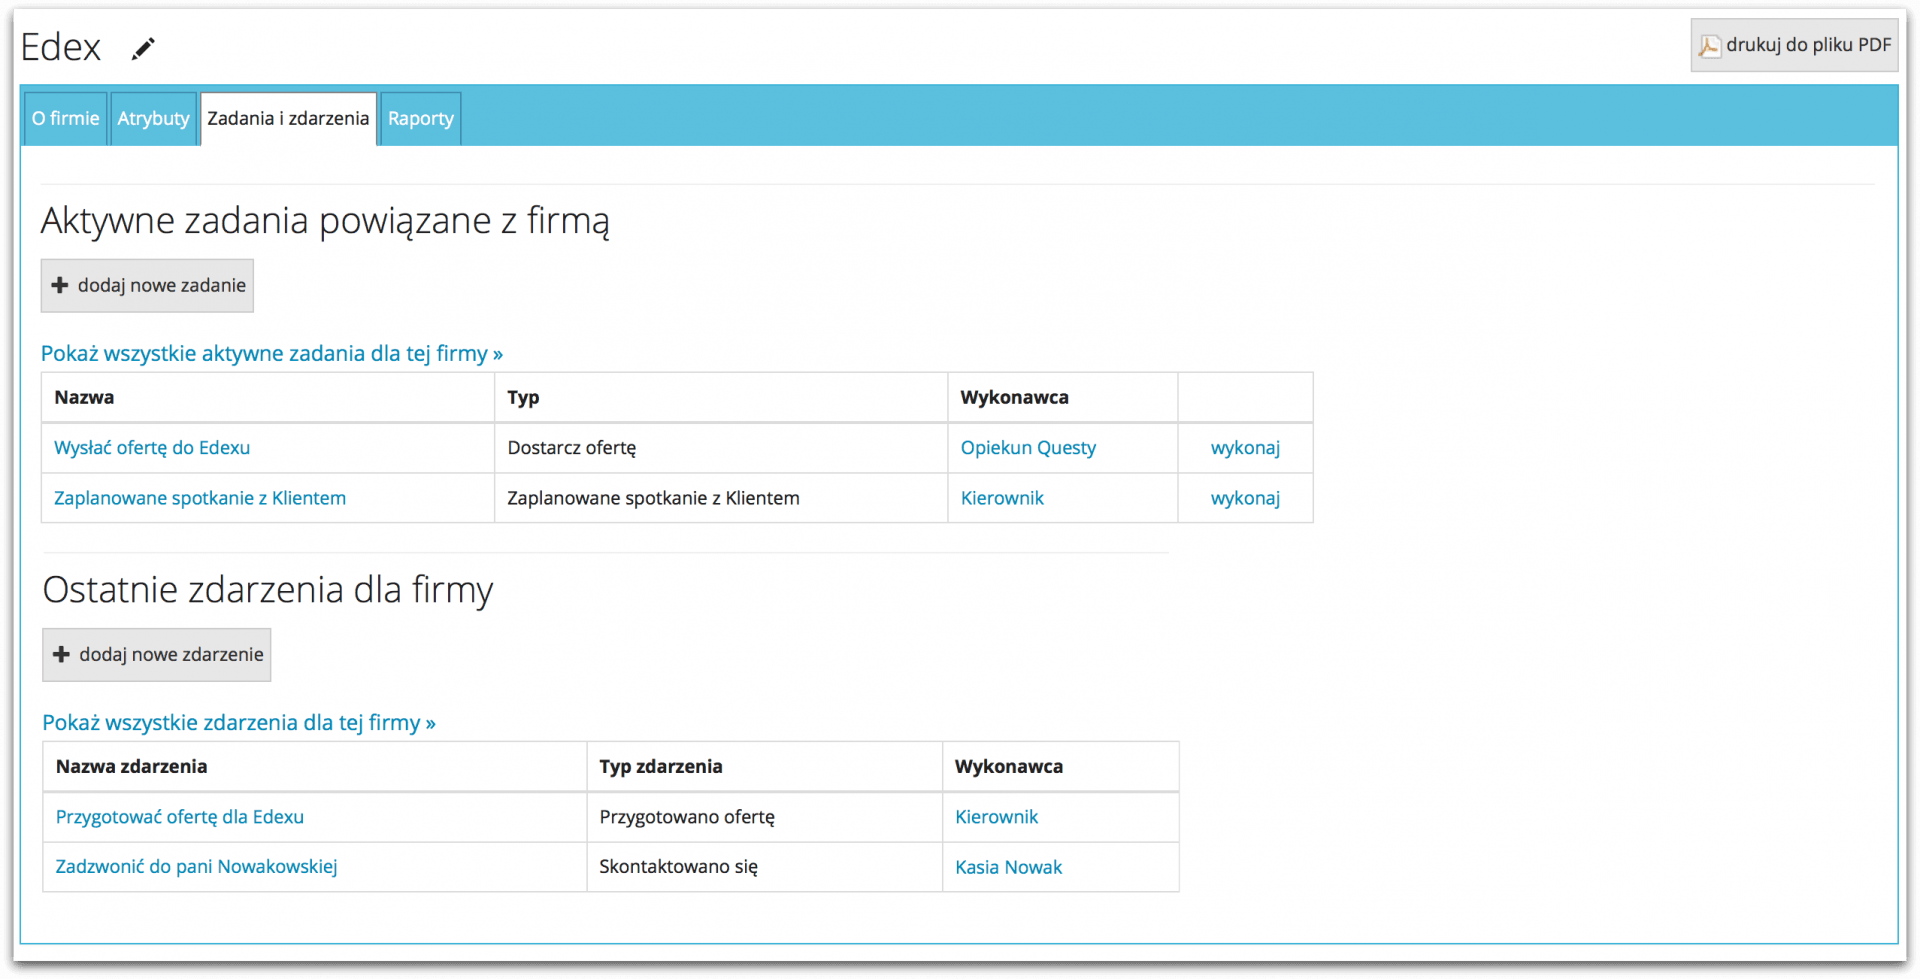Click the plus icon on dodaj nowe zadanie
This screenshot has width=1920, height=979.
(62, 285)
